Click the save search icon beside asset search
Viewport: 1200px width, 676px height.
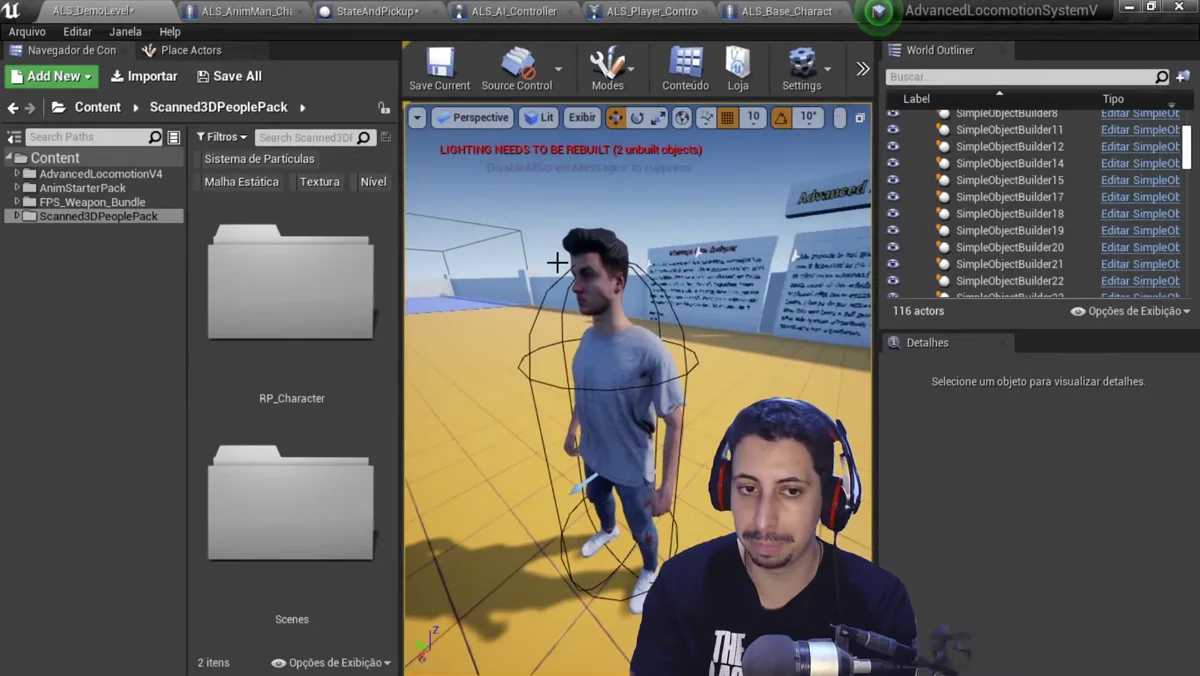[x=386, y=137]
